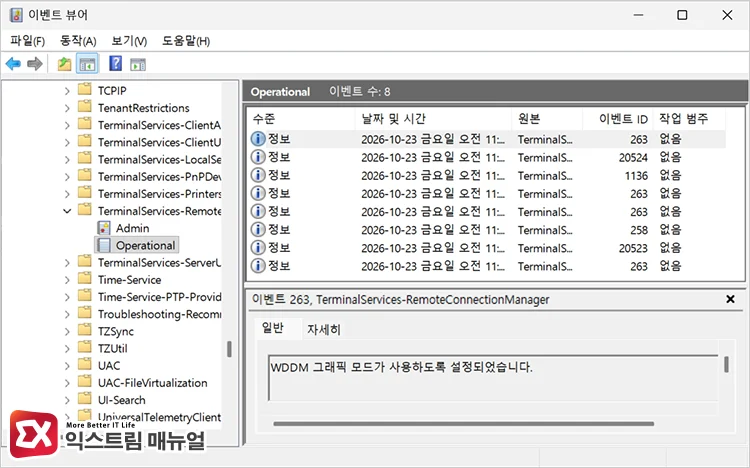Viewport: 750px width, 468px height.
Task: Click the Admin log icon in tree
Action: click(104, 228)
